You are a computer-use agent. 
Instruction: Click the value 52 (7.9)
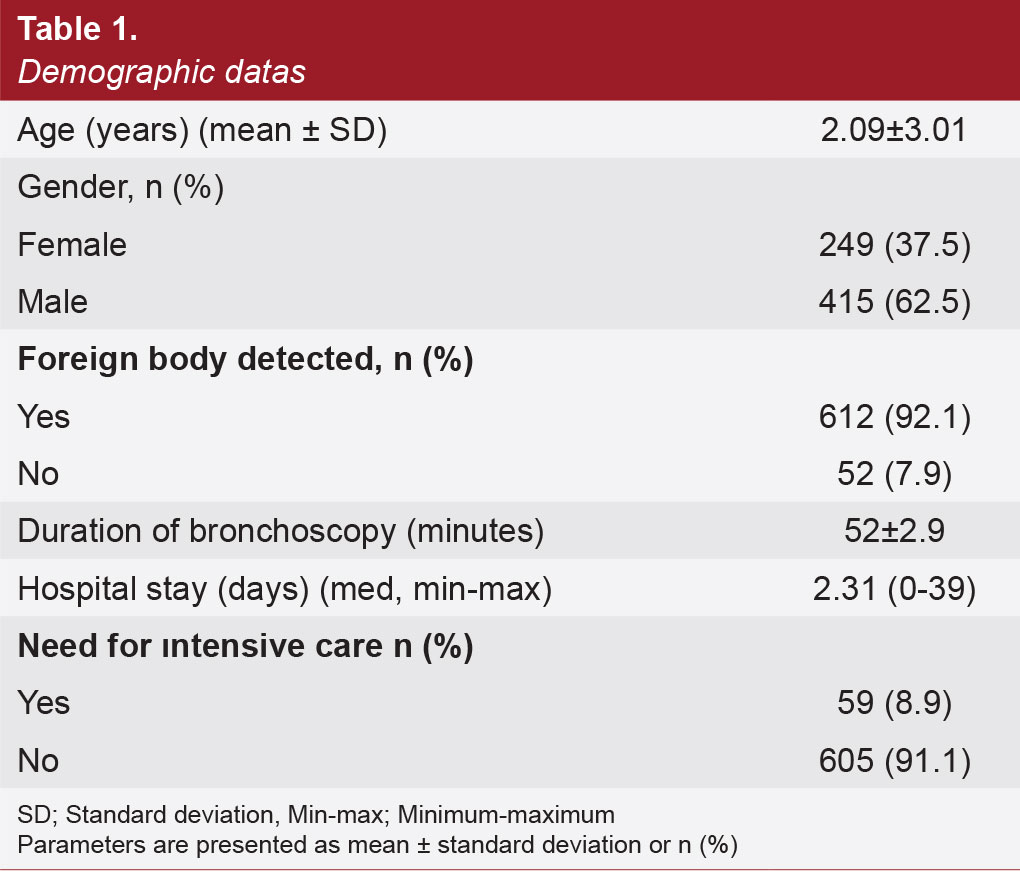click(894, 474)
